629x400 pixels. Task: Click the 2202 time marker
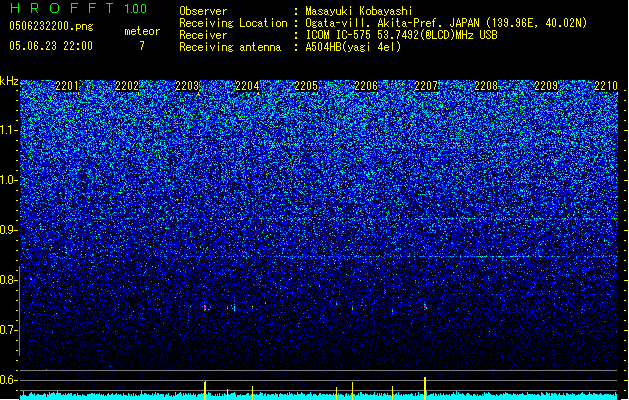click(127, 86)
